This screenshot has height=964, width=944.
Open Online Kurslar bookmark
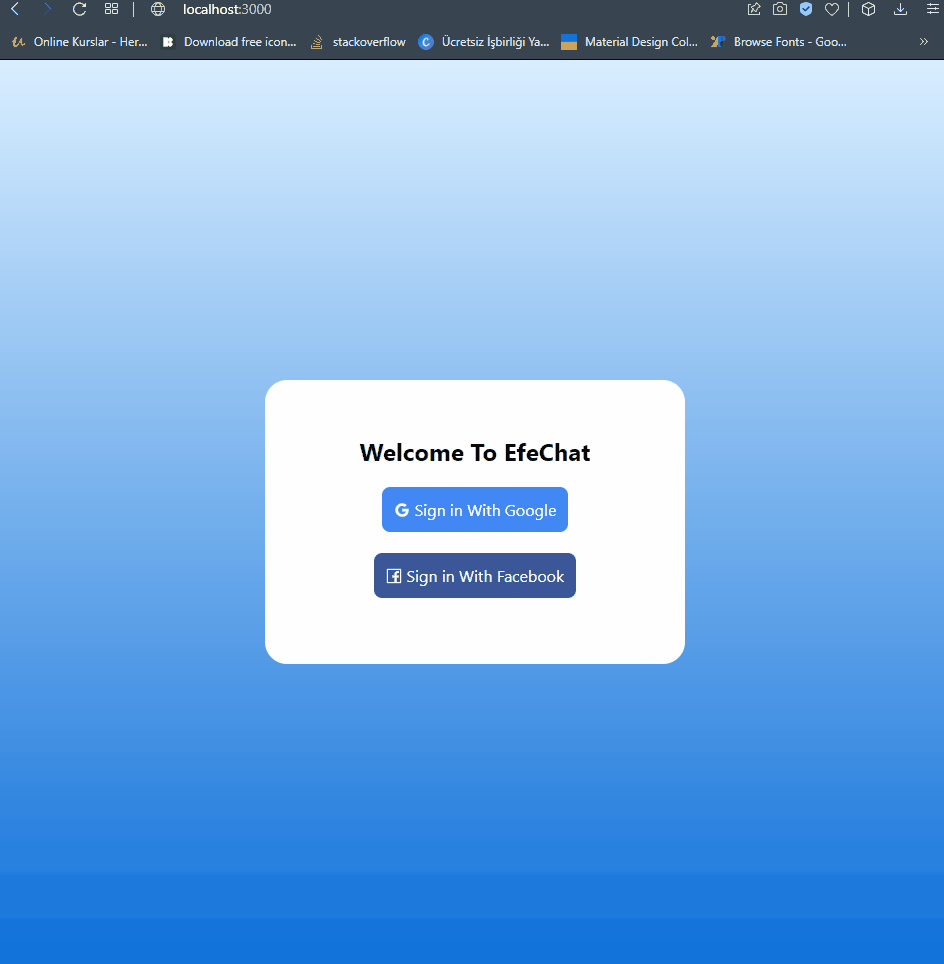point(80,42)
